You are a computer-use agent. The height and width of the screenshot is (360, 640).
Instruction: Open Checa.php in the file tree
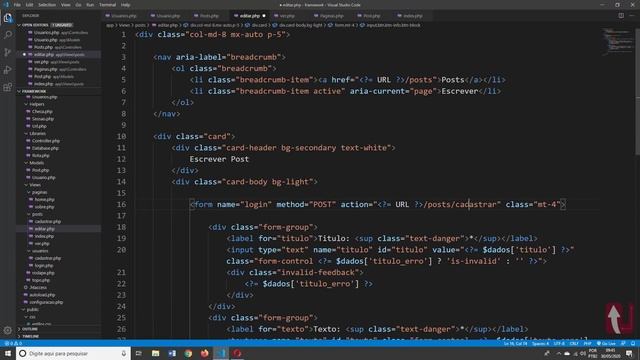click(x=42, y=111)
